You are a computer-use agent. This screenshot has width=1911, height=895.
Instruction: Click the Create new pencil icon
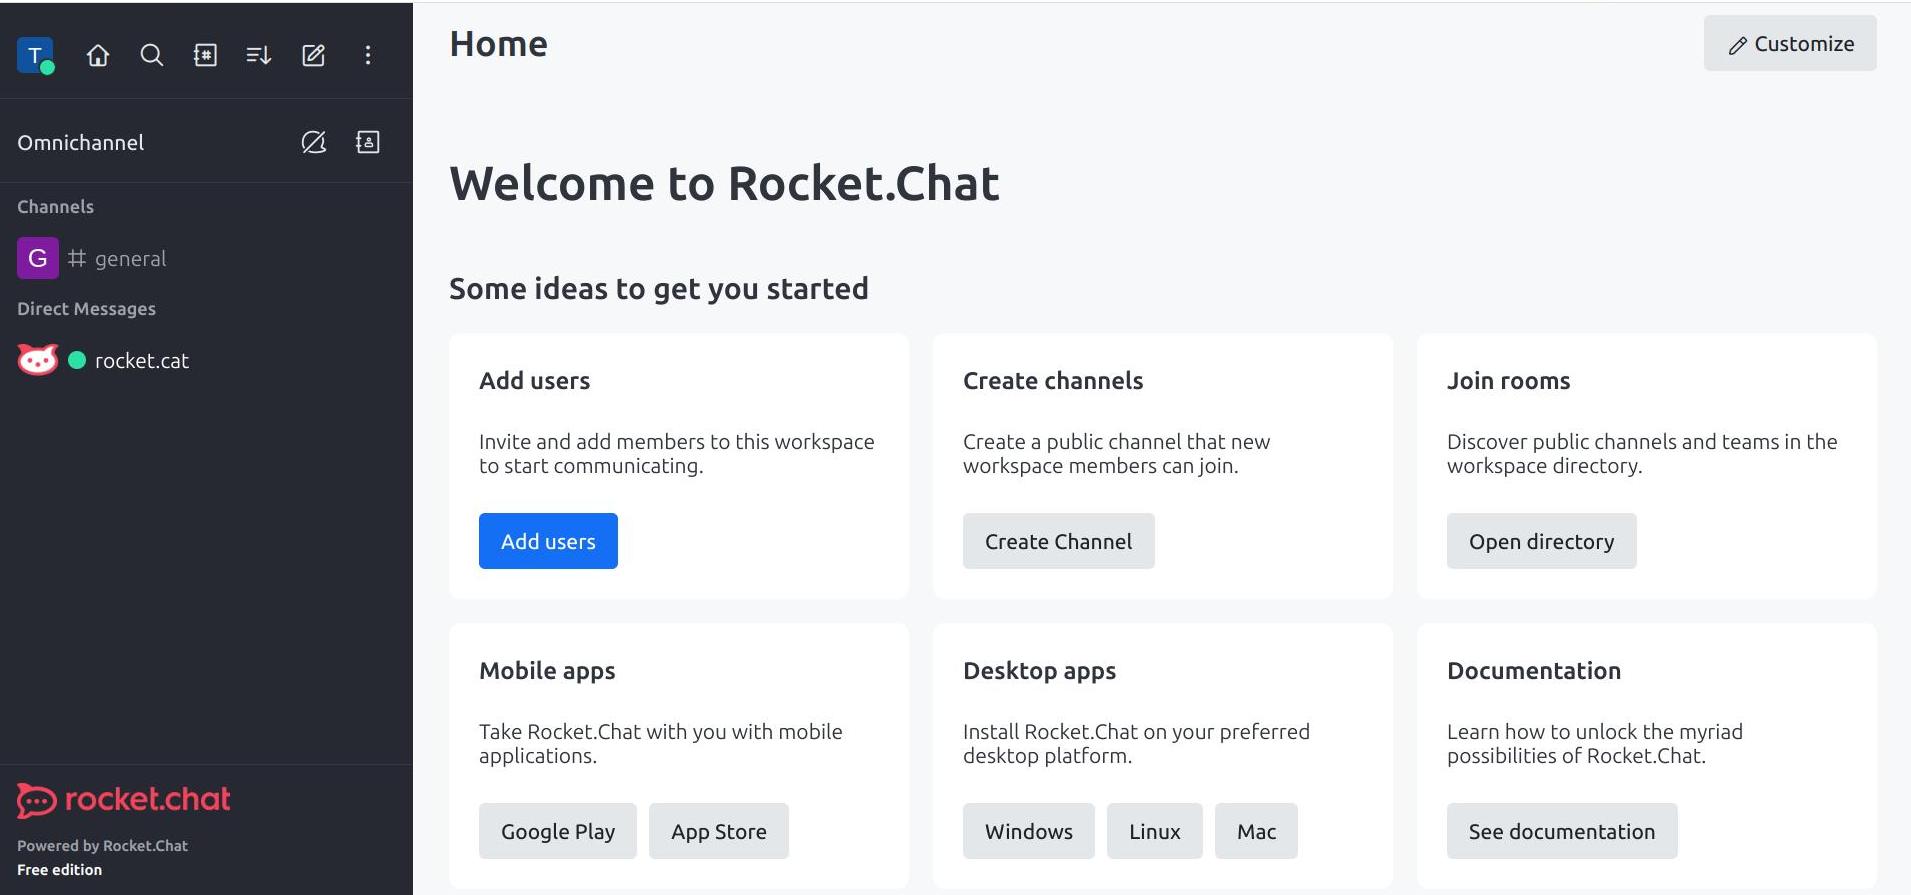(x=313, y=55)
